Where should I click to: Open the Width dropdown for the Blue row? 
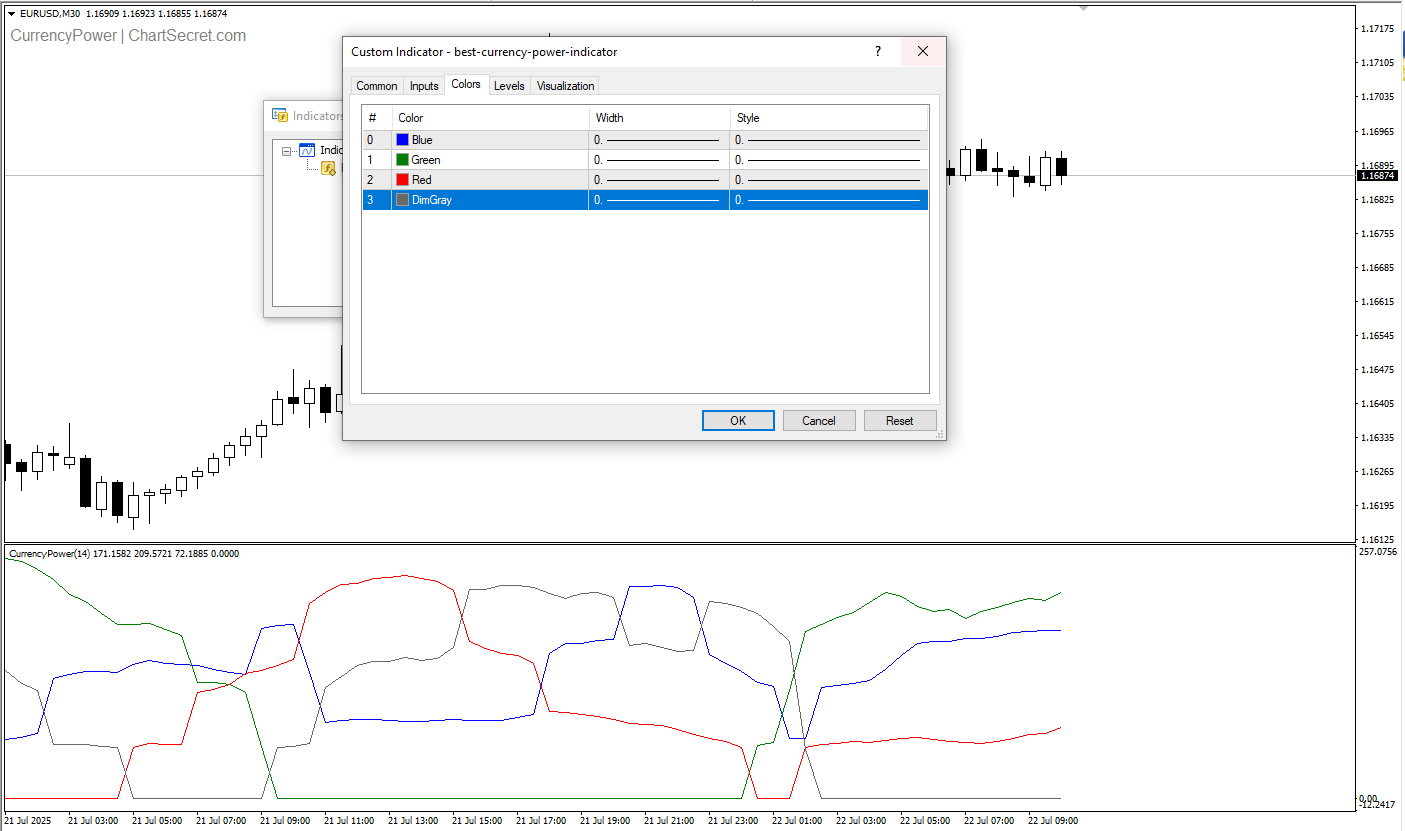coord(659,140)
